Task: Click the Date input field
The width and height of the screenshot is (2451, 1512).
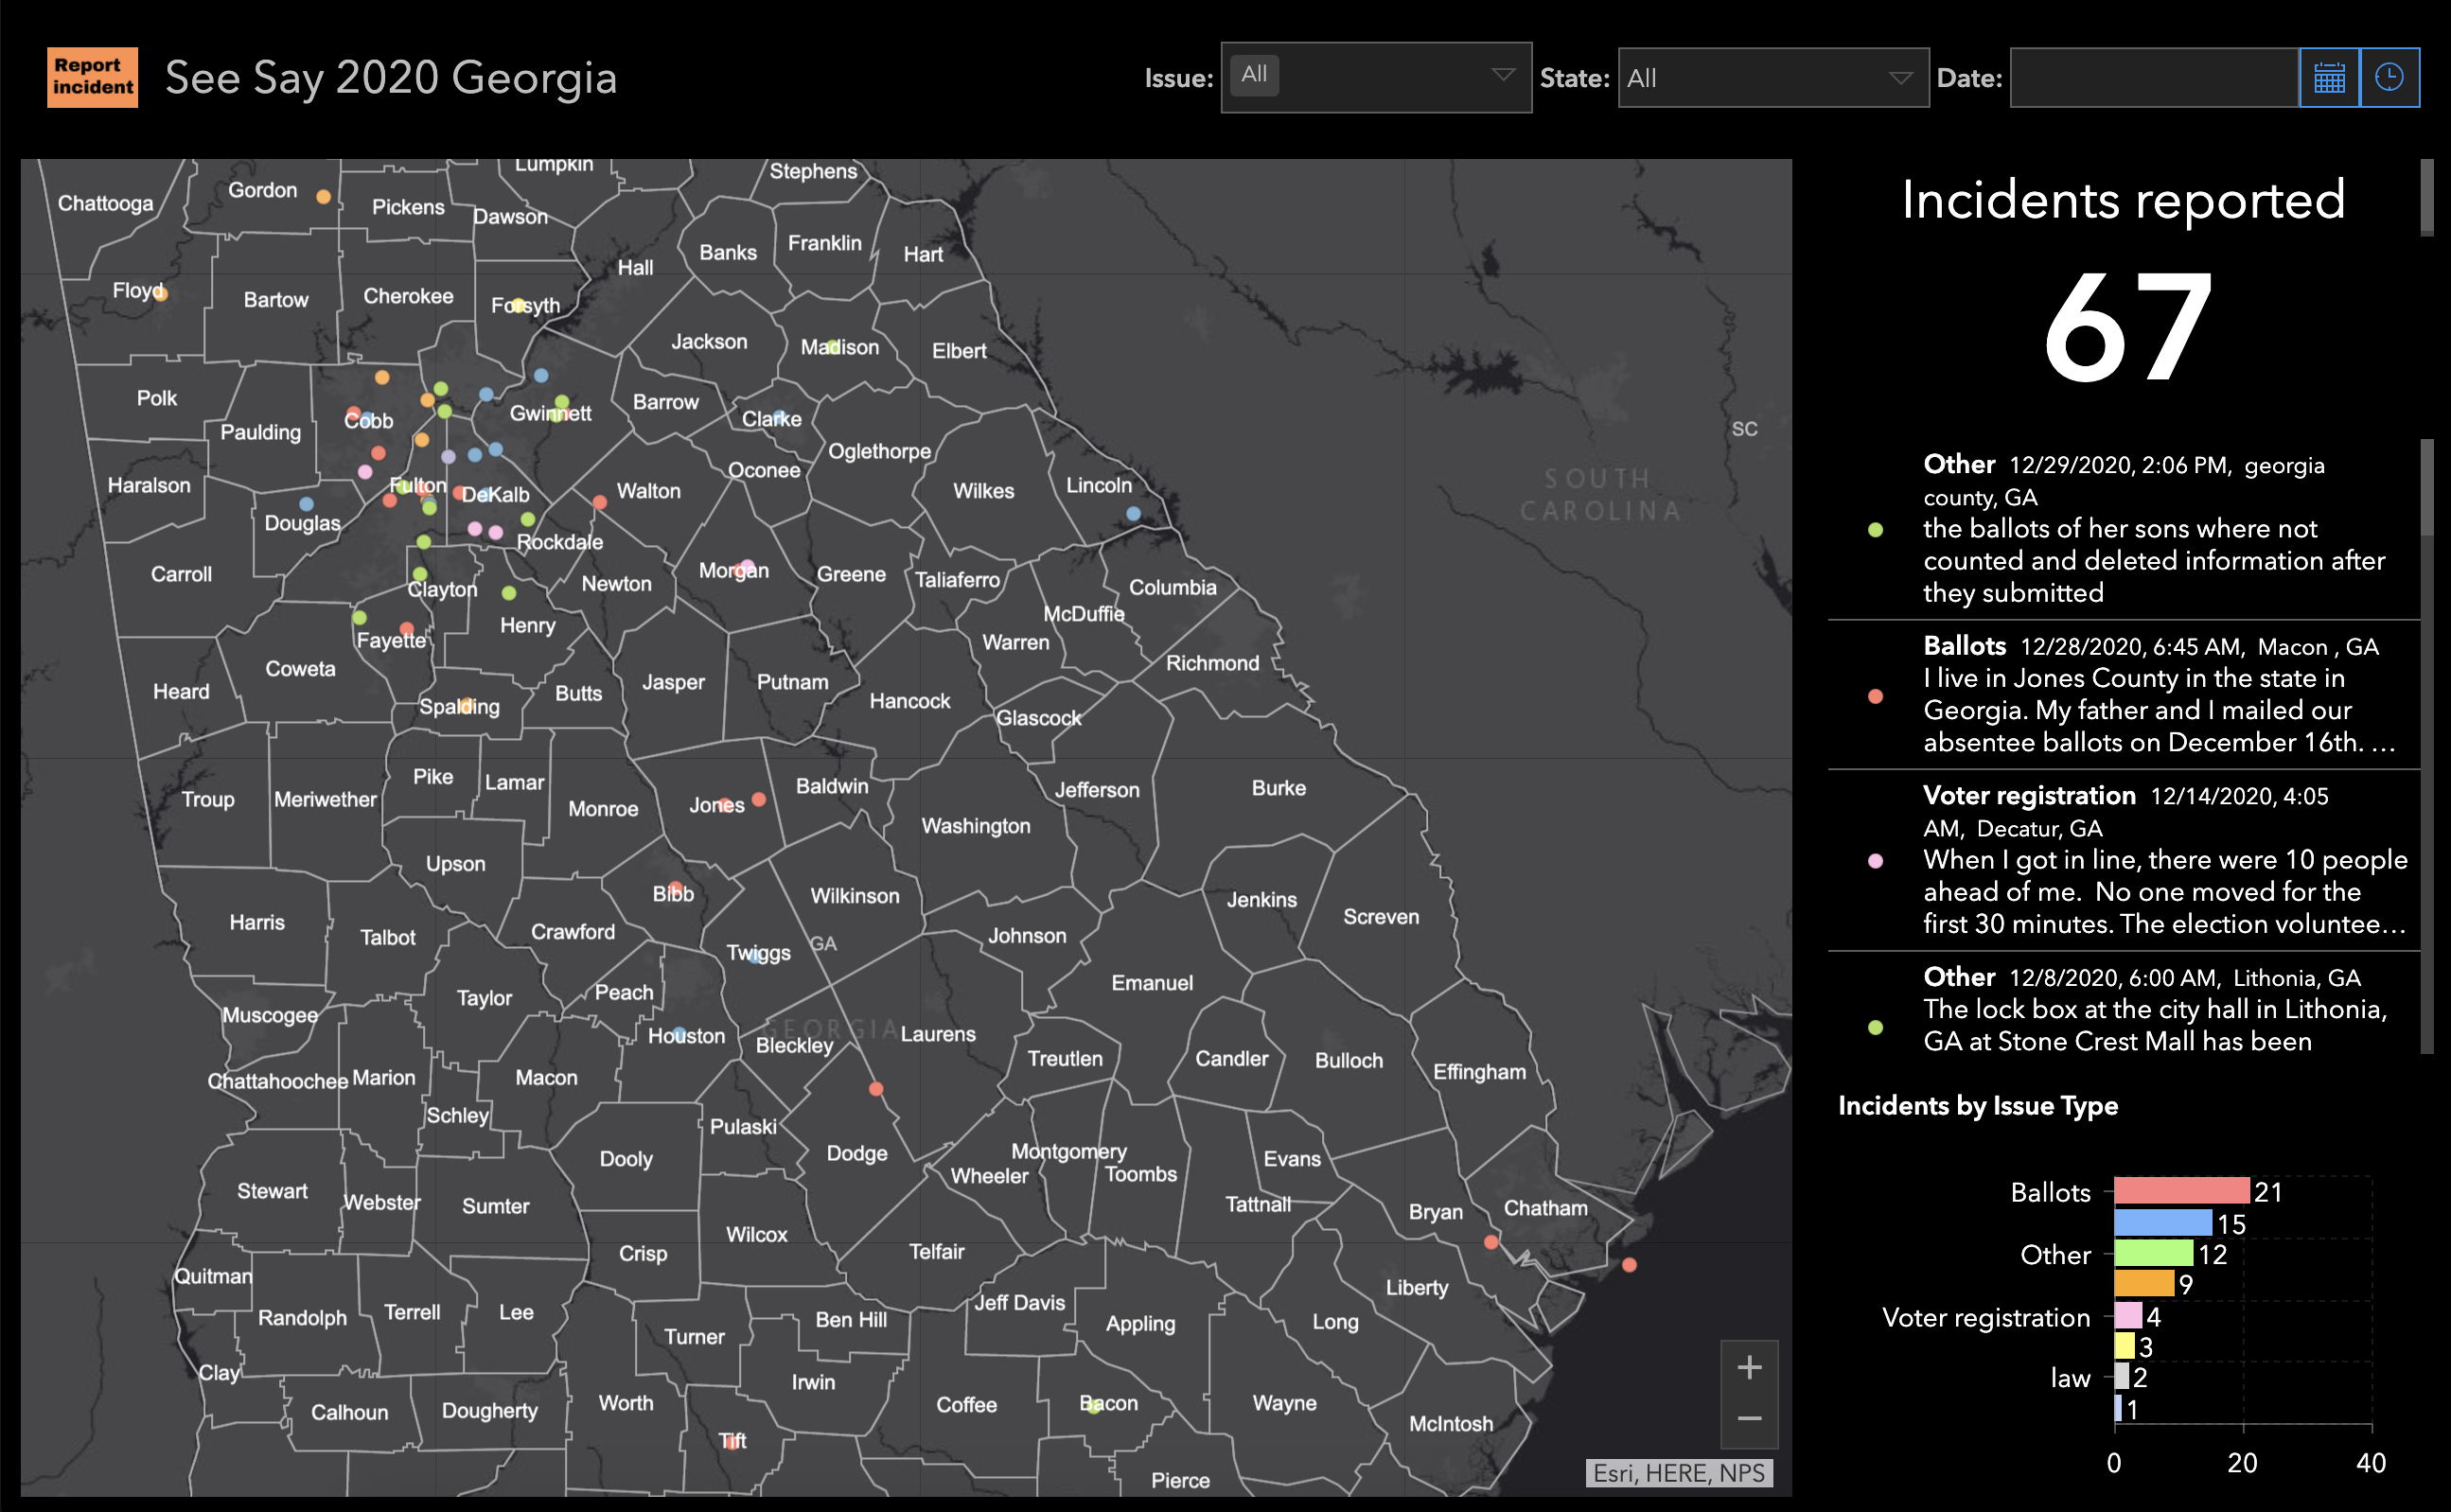Action: point(2154,78)
